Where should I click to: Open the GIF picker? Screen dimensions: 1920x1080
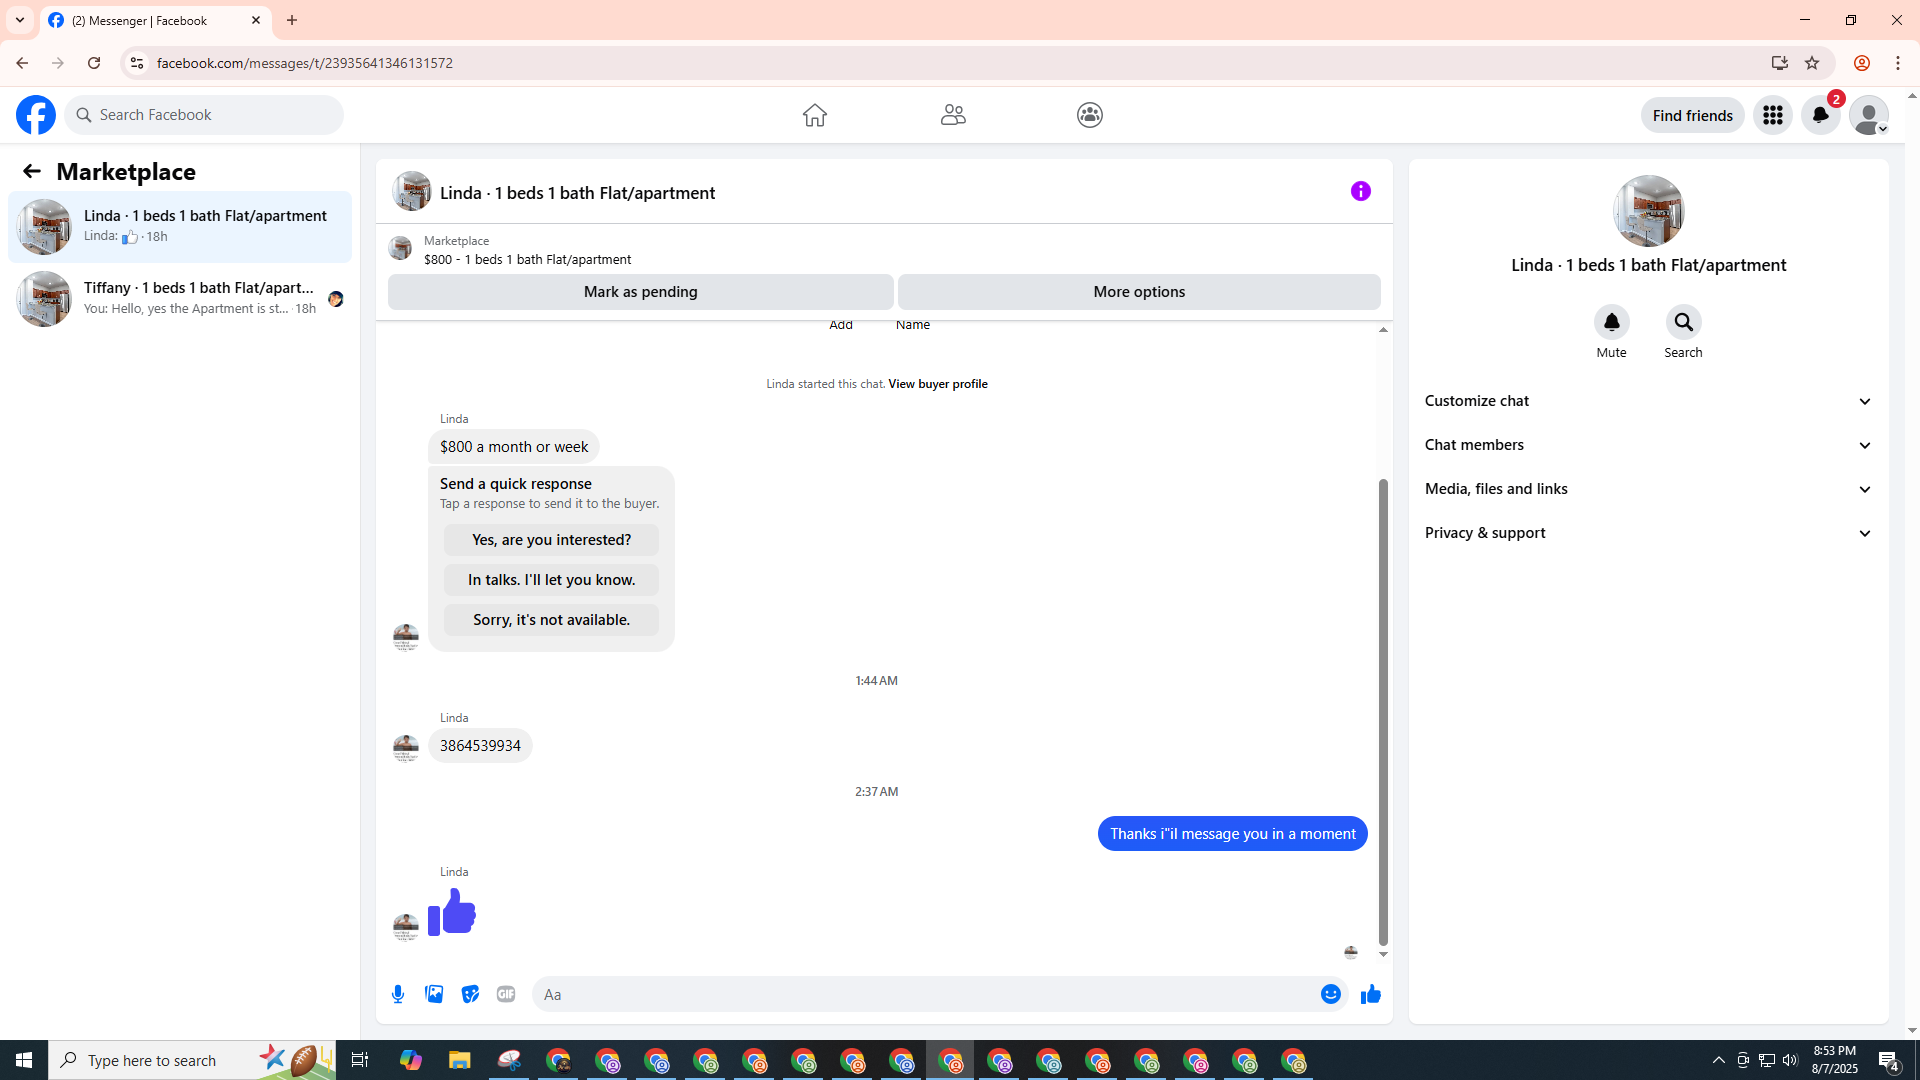[506, 994]
